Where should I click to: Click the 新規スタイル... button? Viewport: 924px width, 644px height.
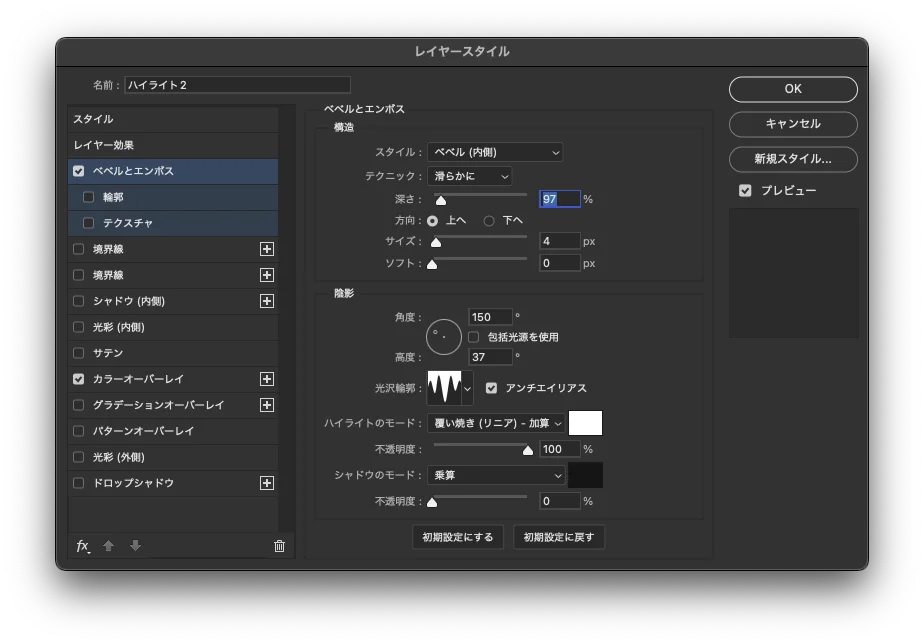[793, 159]
